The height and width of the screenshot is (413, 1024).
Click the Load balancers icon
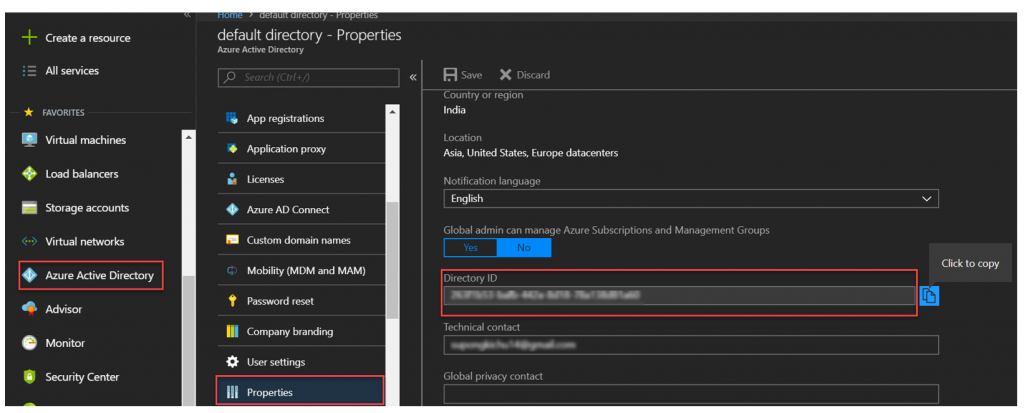click(x=29, y=174)
